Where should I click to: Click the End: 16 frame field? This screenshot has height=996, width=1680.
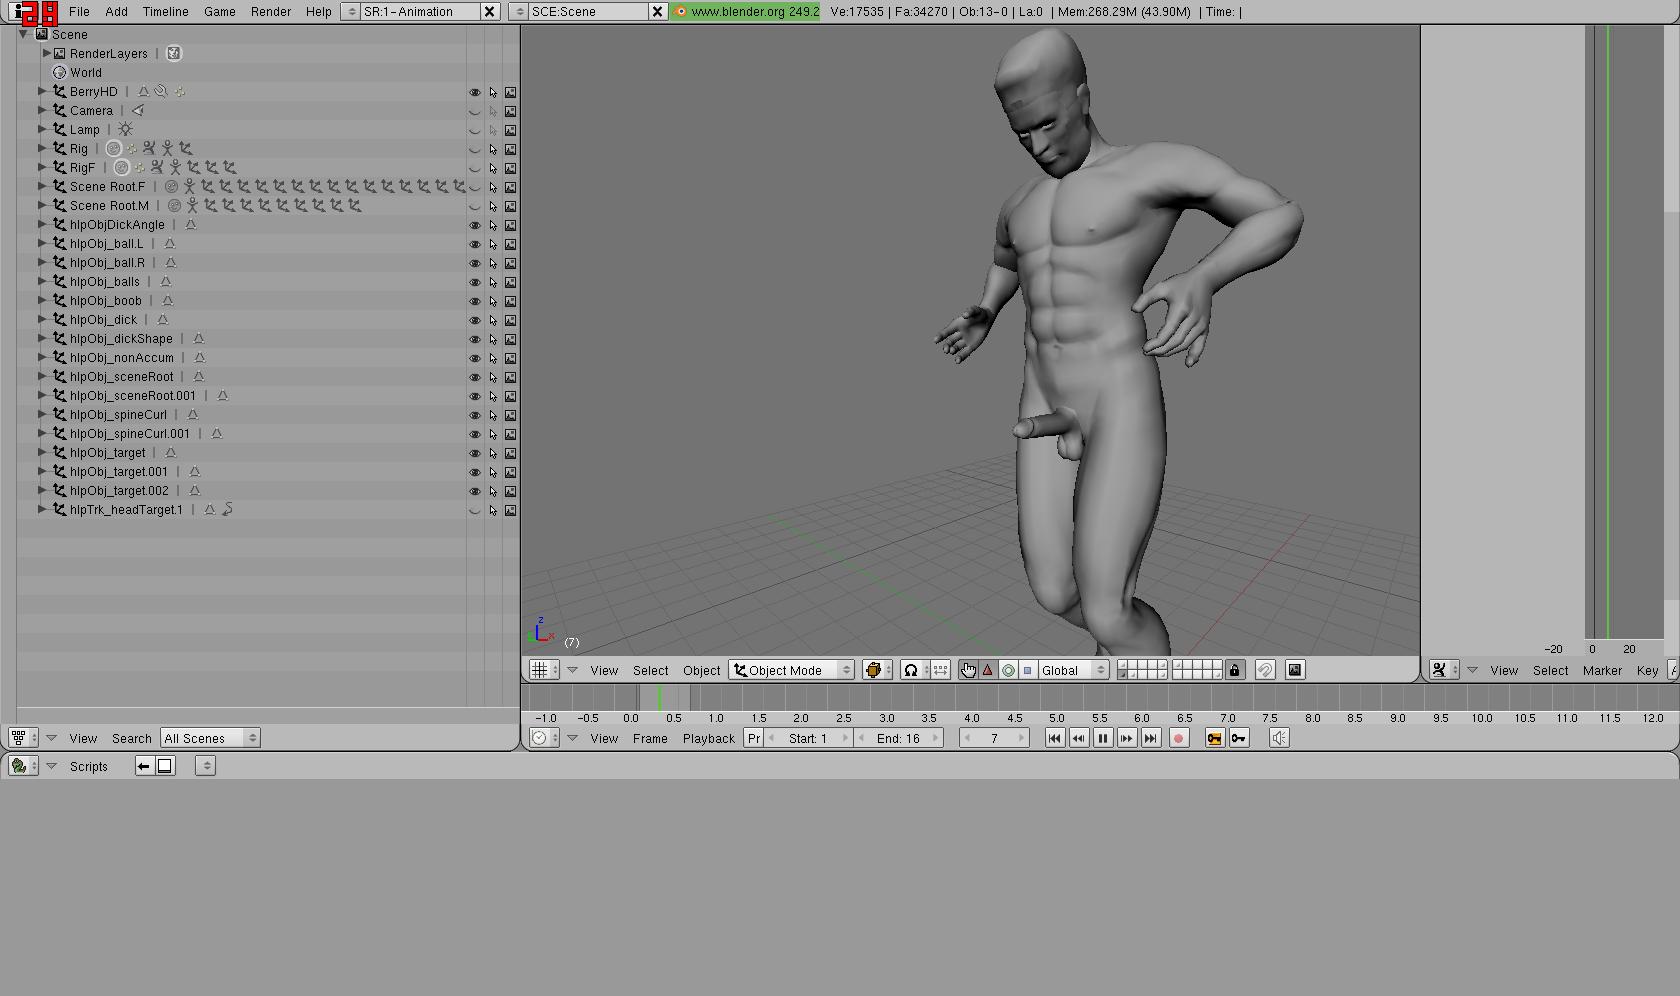[x=898, y=738]
